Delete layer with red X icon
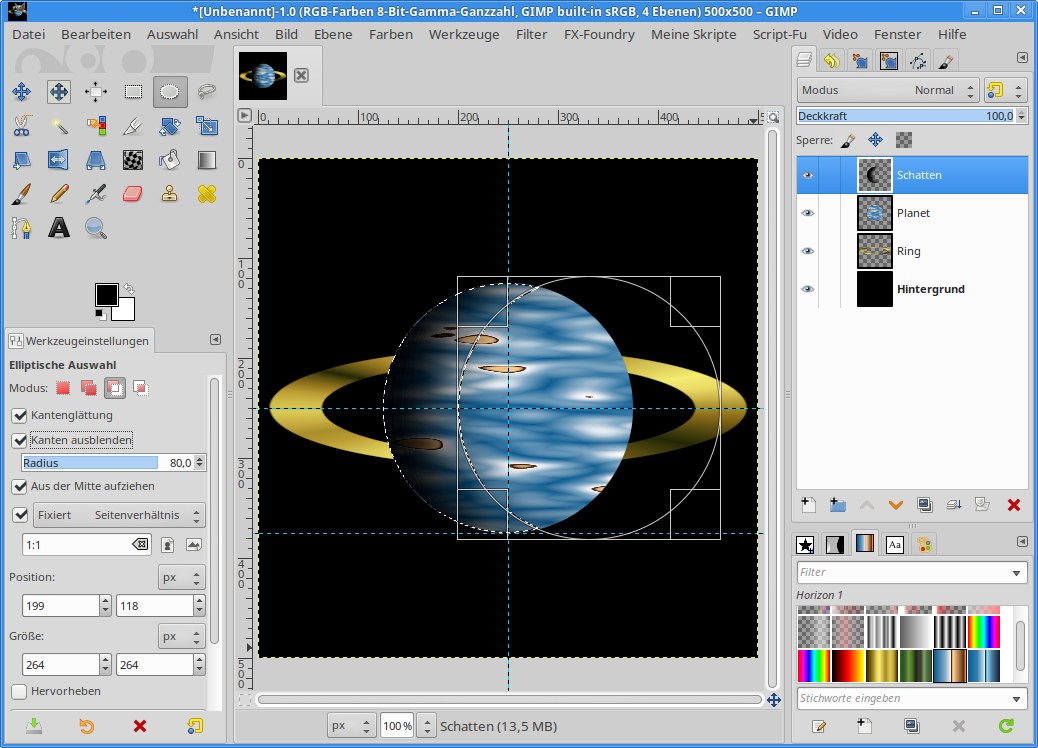Screen dimensions: 1038x748 pos(1013,505)
